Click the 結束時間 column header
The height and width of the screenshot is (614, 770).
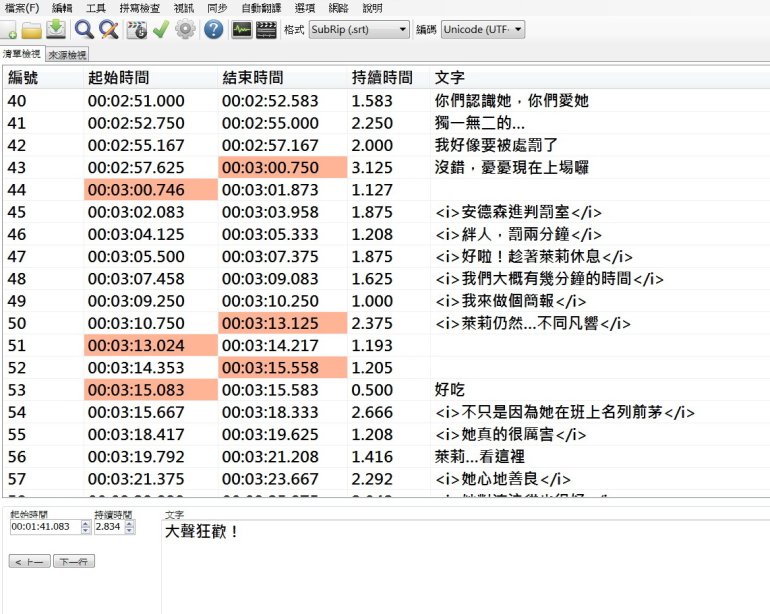pyautogui.click(x=283, y=77)
